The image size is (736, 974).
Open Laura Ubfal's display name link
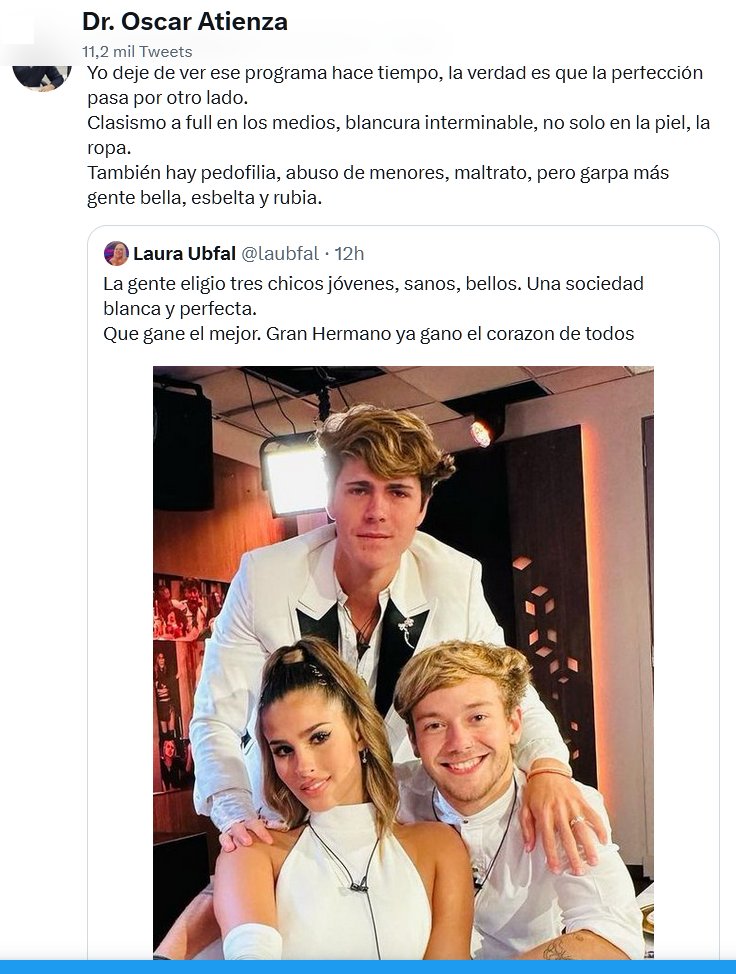click(x=183, y=253)
